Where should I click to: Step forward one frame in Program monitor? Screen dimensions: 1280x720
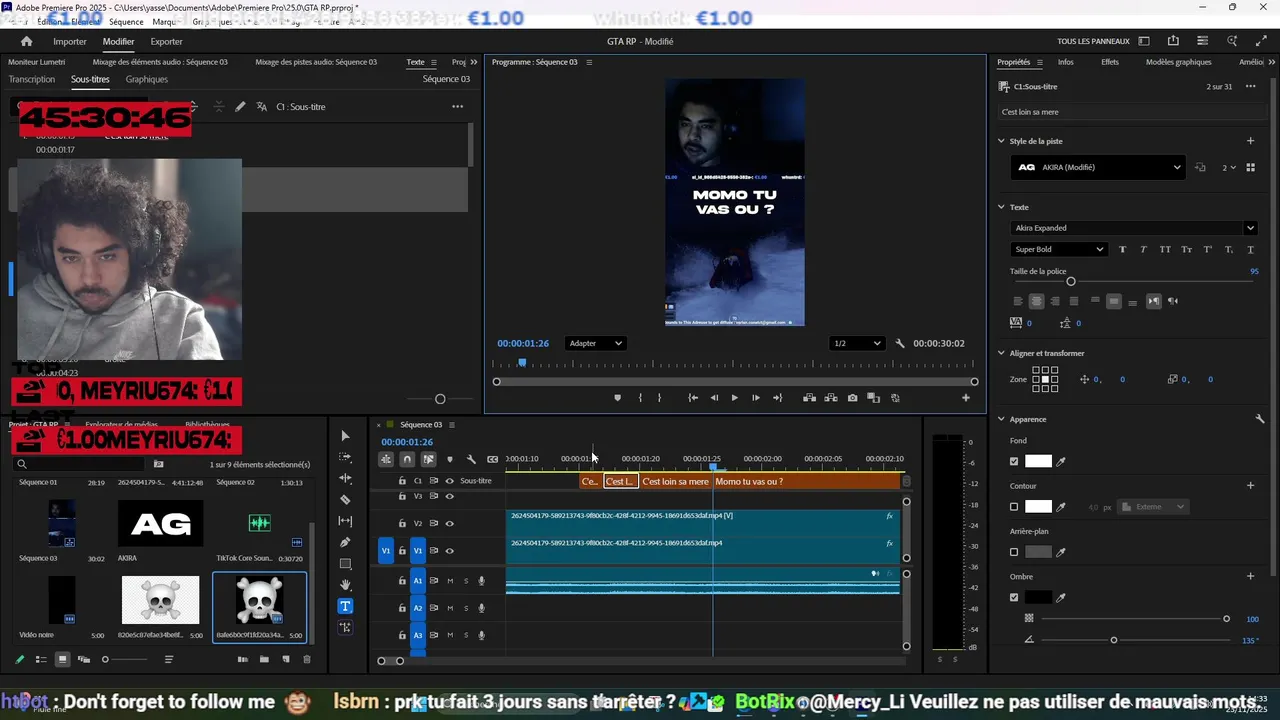coord(755,398)
